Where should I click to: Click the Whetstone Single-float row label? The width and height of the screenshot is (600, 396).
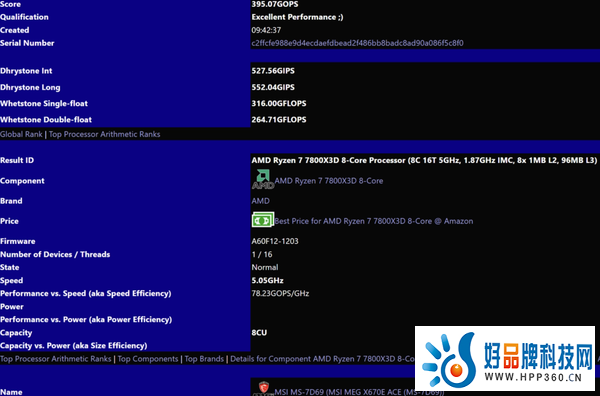pyautogui.click(x=44, y=103)
